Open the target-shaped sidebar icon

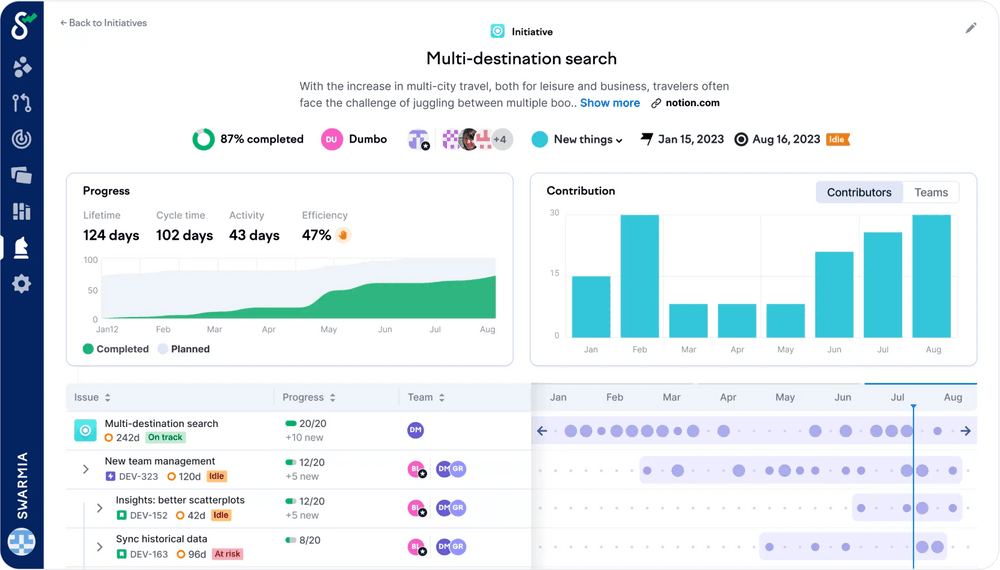21,140
